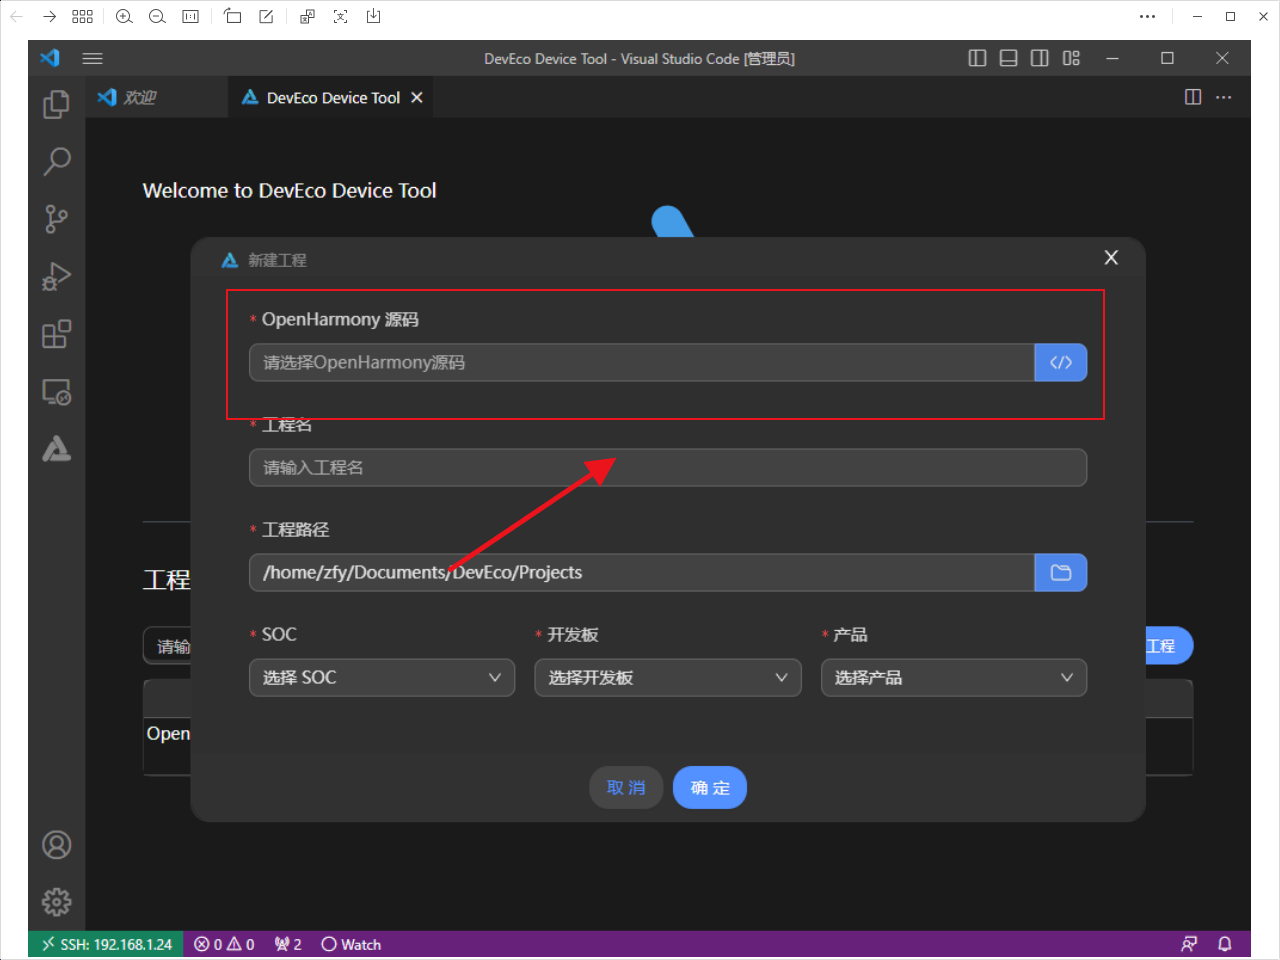1280x960 pixels.
Task: Open the VS Code hamburger menu
Action: [x=93, y=58]
